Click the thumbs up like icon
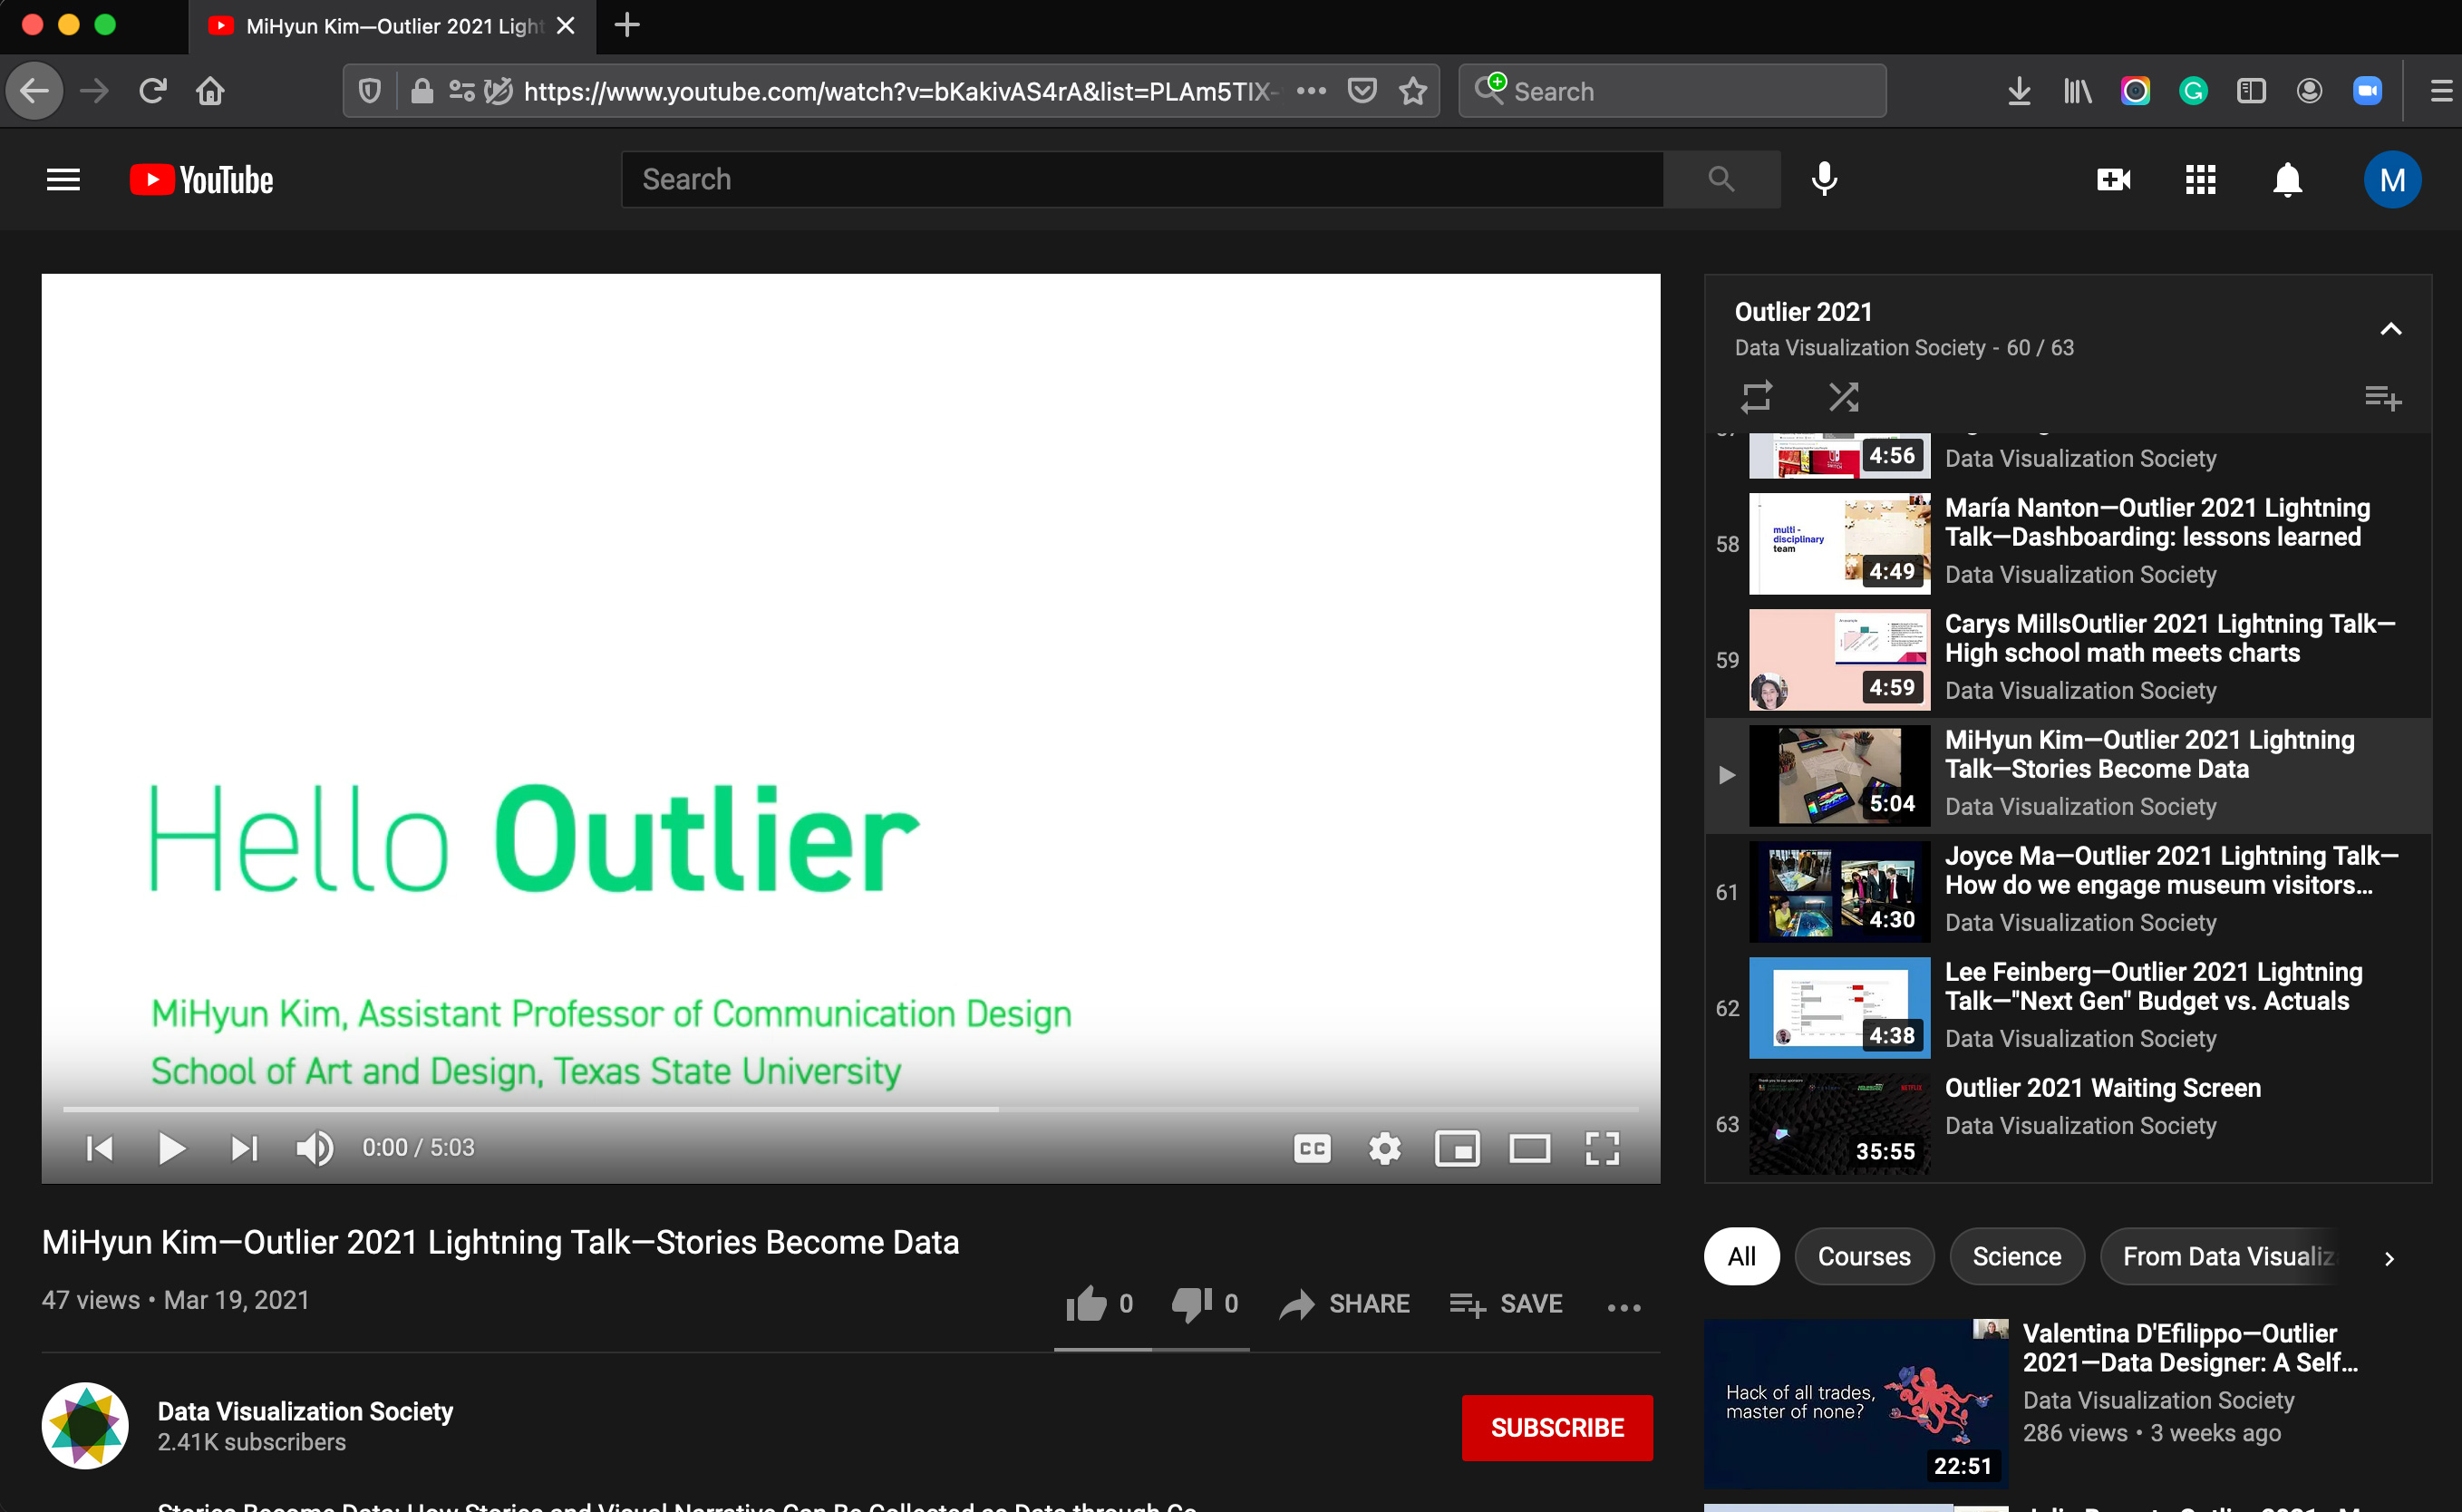The width and height of the screenshot is (2462, 1512). click(1086, 1303)
